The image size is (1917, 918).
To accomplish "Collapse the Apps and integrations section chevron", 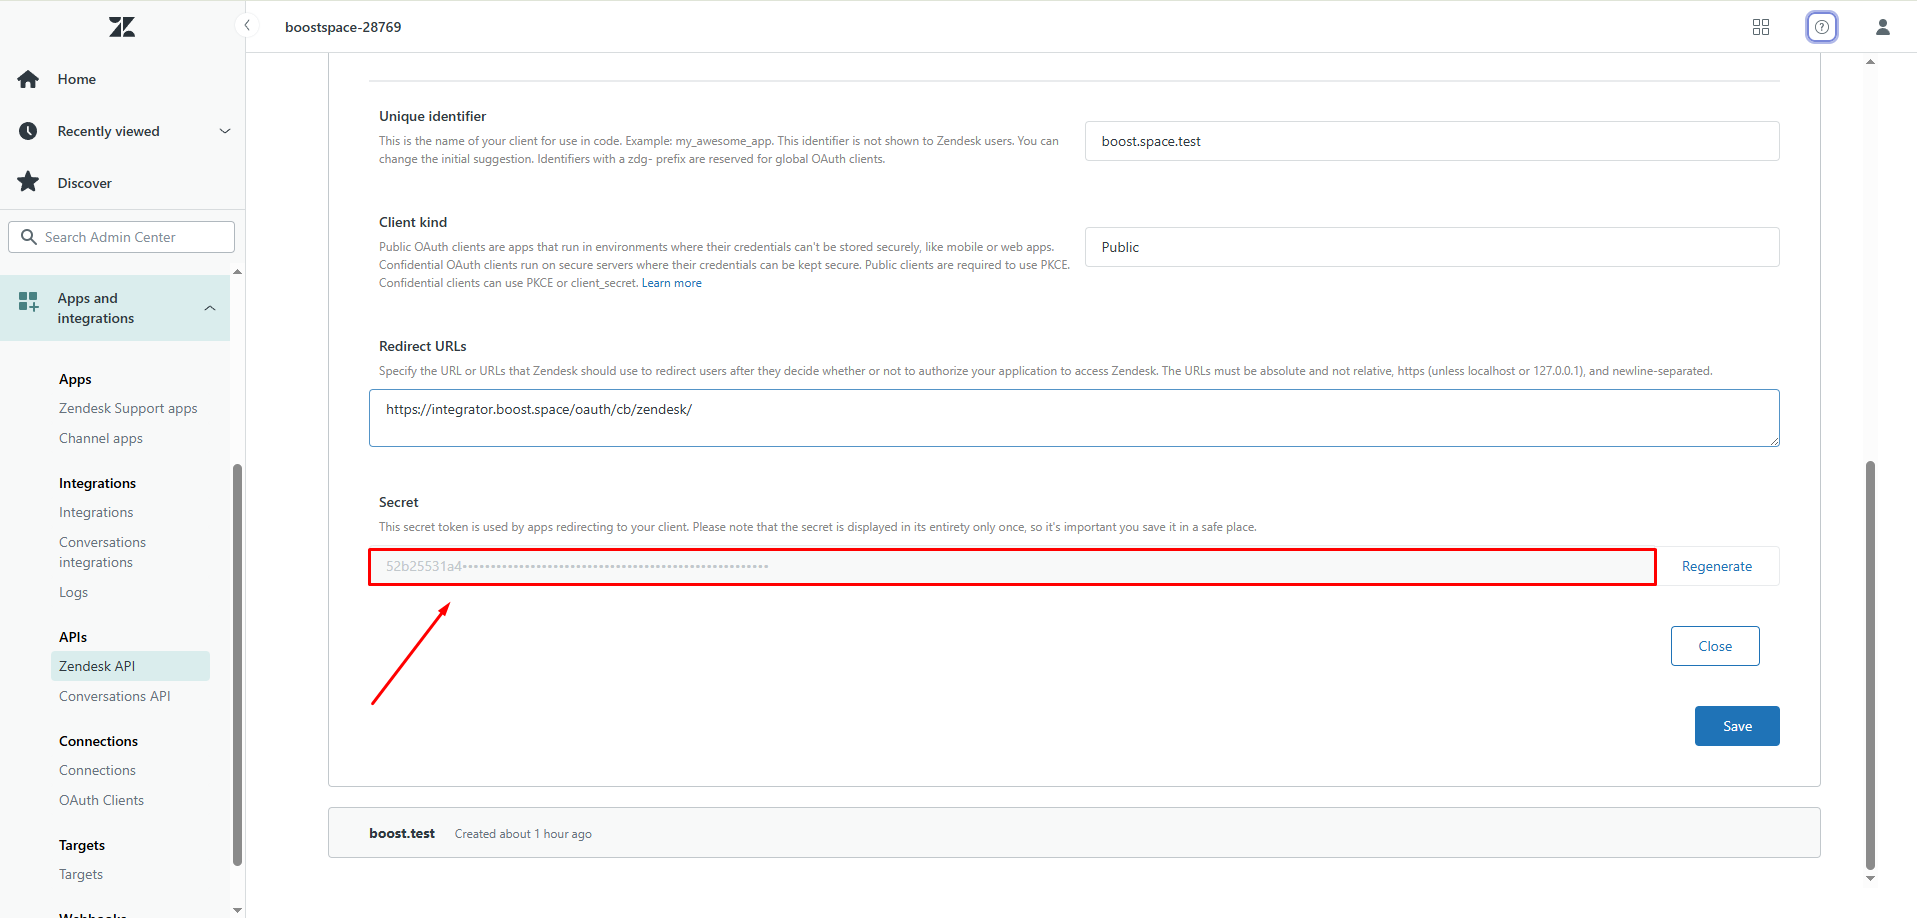I will pos(210,308).
